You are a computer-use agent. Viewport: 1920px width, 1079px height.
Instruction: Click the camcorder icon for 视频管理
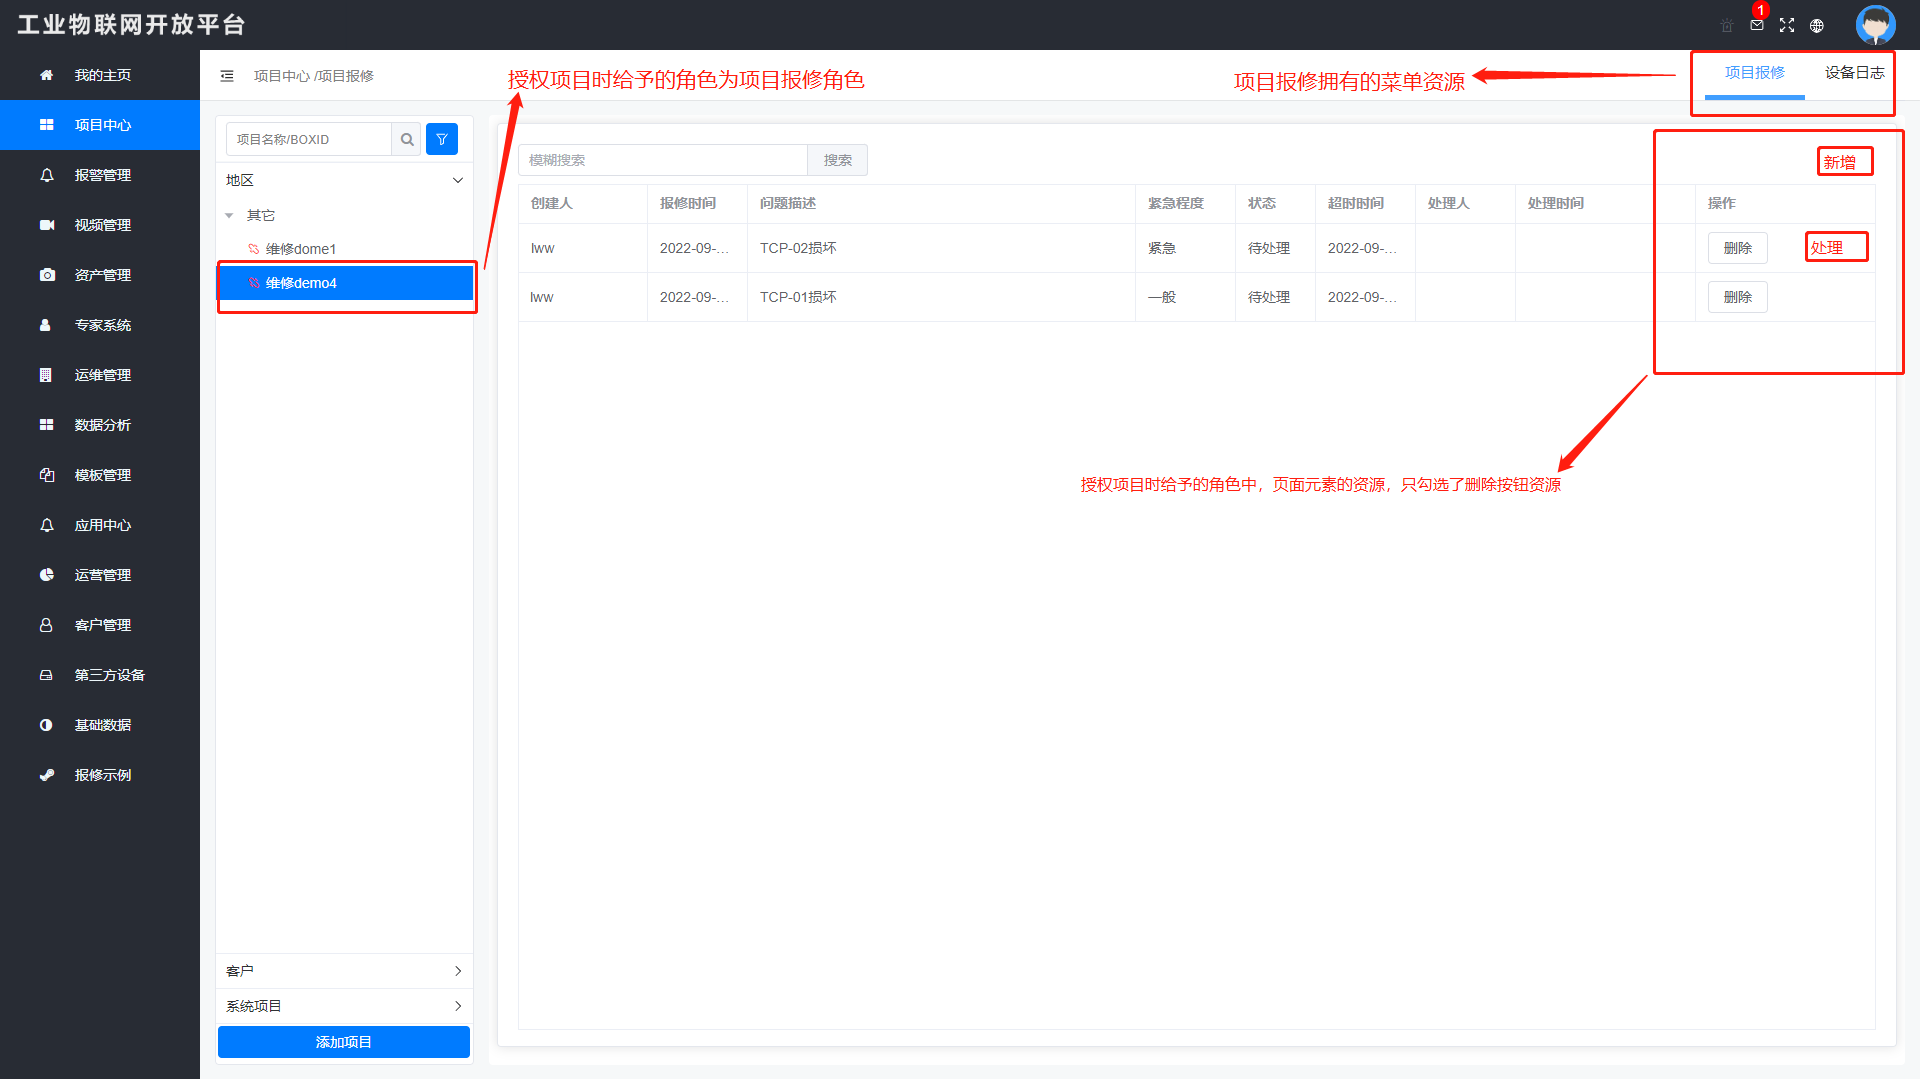point(46,225)
